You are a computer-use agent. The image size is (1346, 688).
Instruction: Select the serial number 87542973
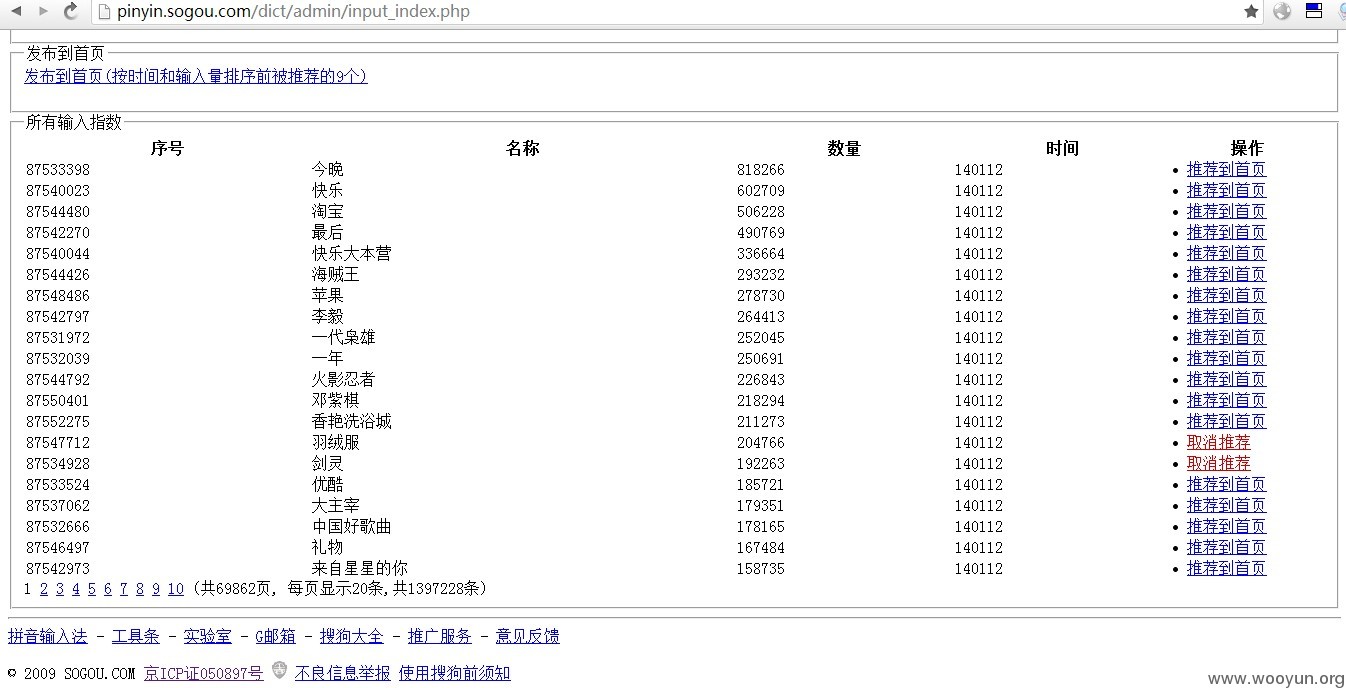pyautogui.click(x=58, y=569)
